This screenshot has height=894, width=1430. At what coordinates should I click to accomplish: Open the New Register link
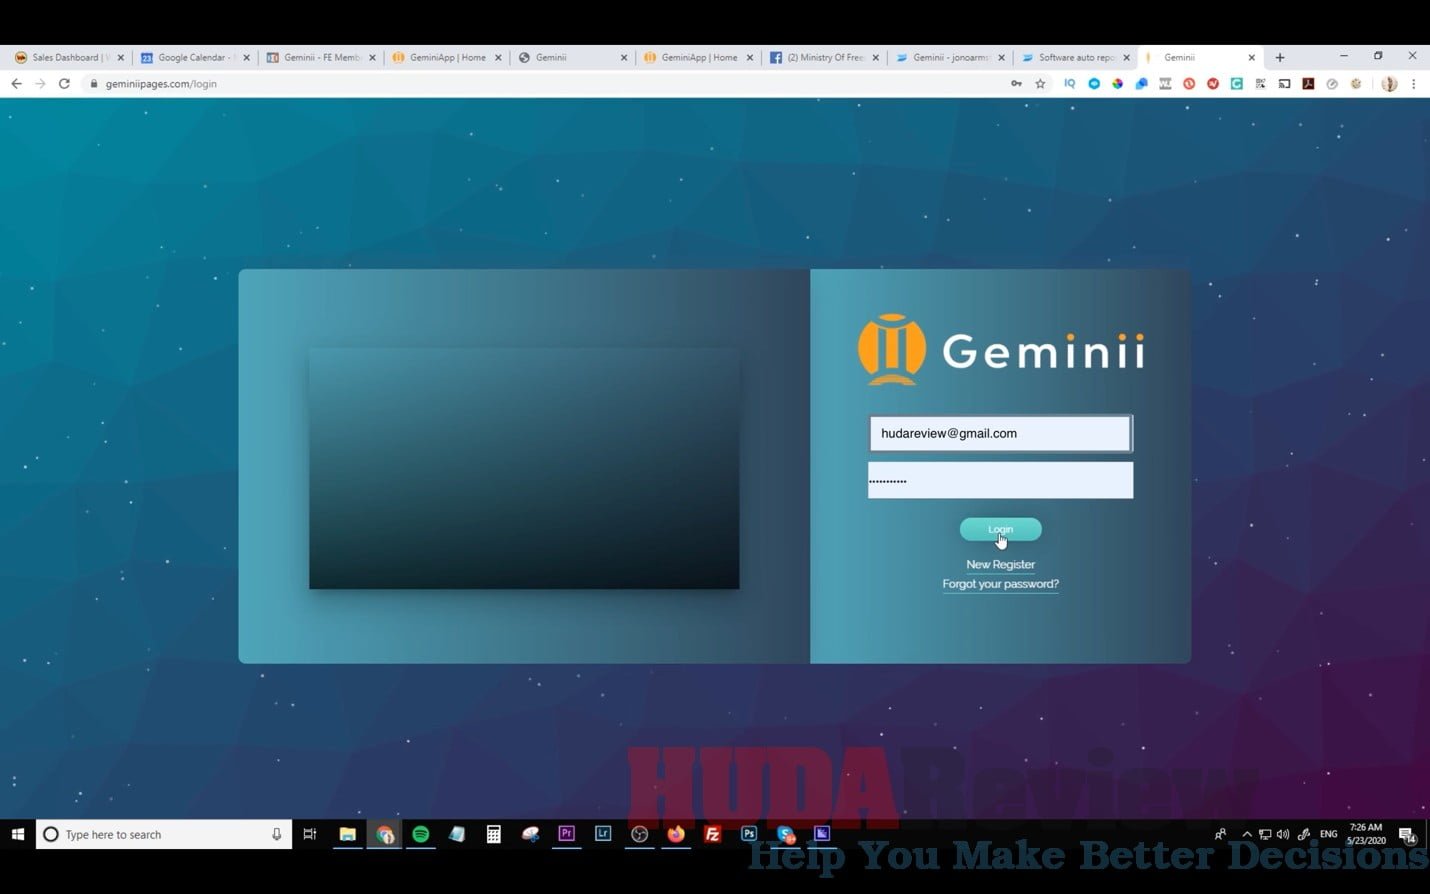click(1000, 564)
